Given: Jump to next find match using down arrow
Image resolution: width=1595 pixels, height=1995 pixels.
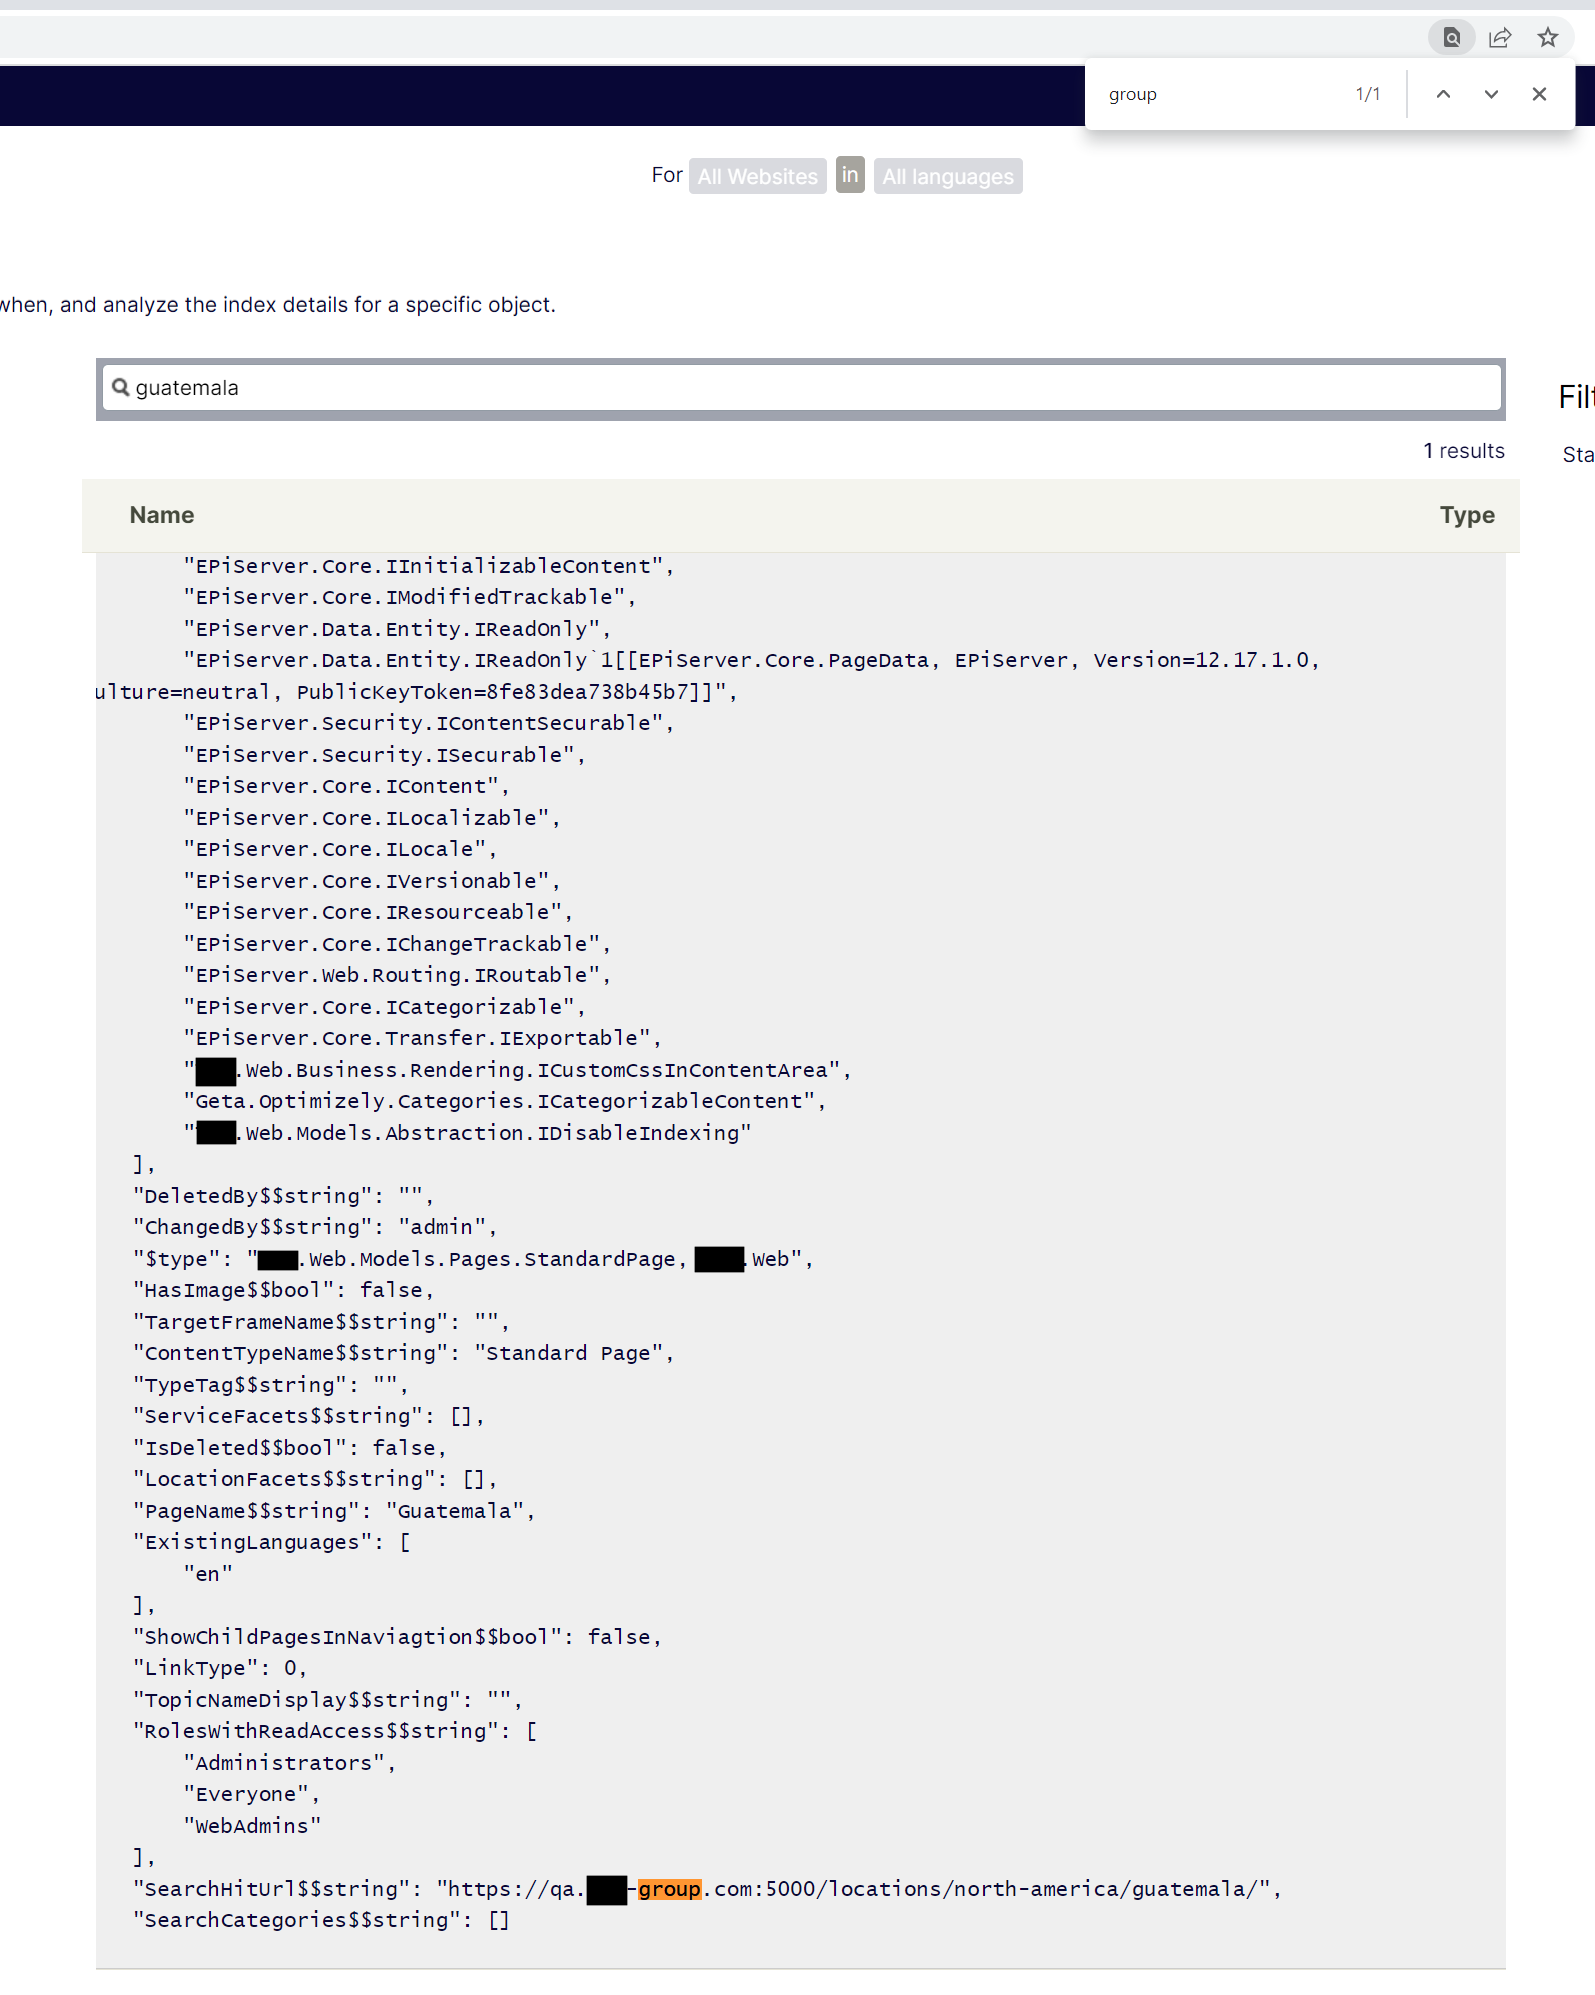Looking at the screenshot, I should tap(1491, 94).
